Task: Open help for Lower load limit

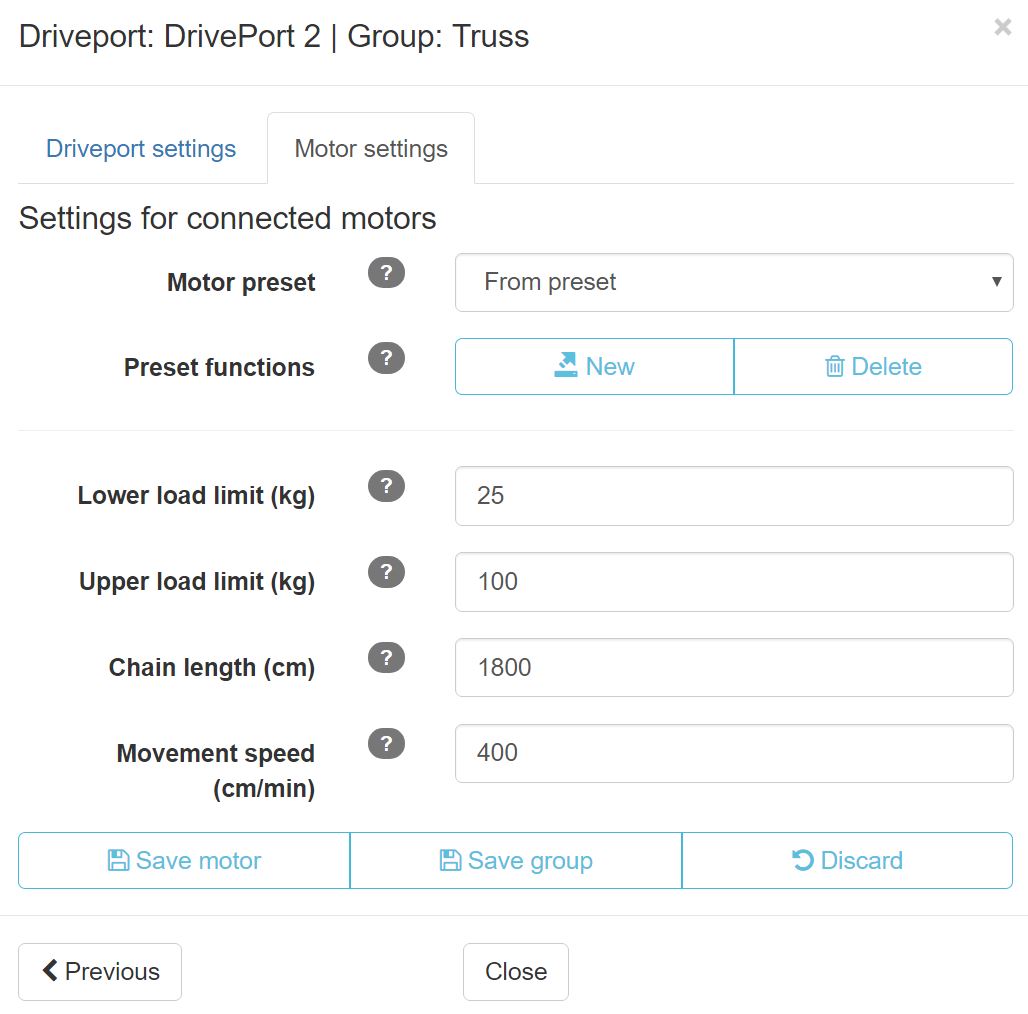Action: [x=386, y=486]
